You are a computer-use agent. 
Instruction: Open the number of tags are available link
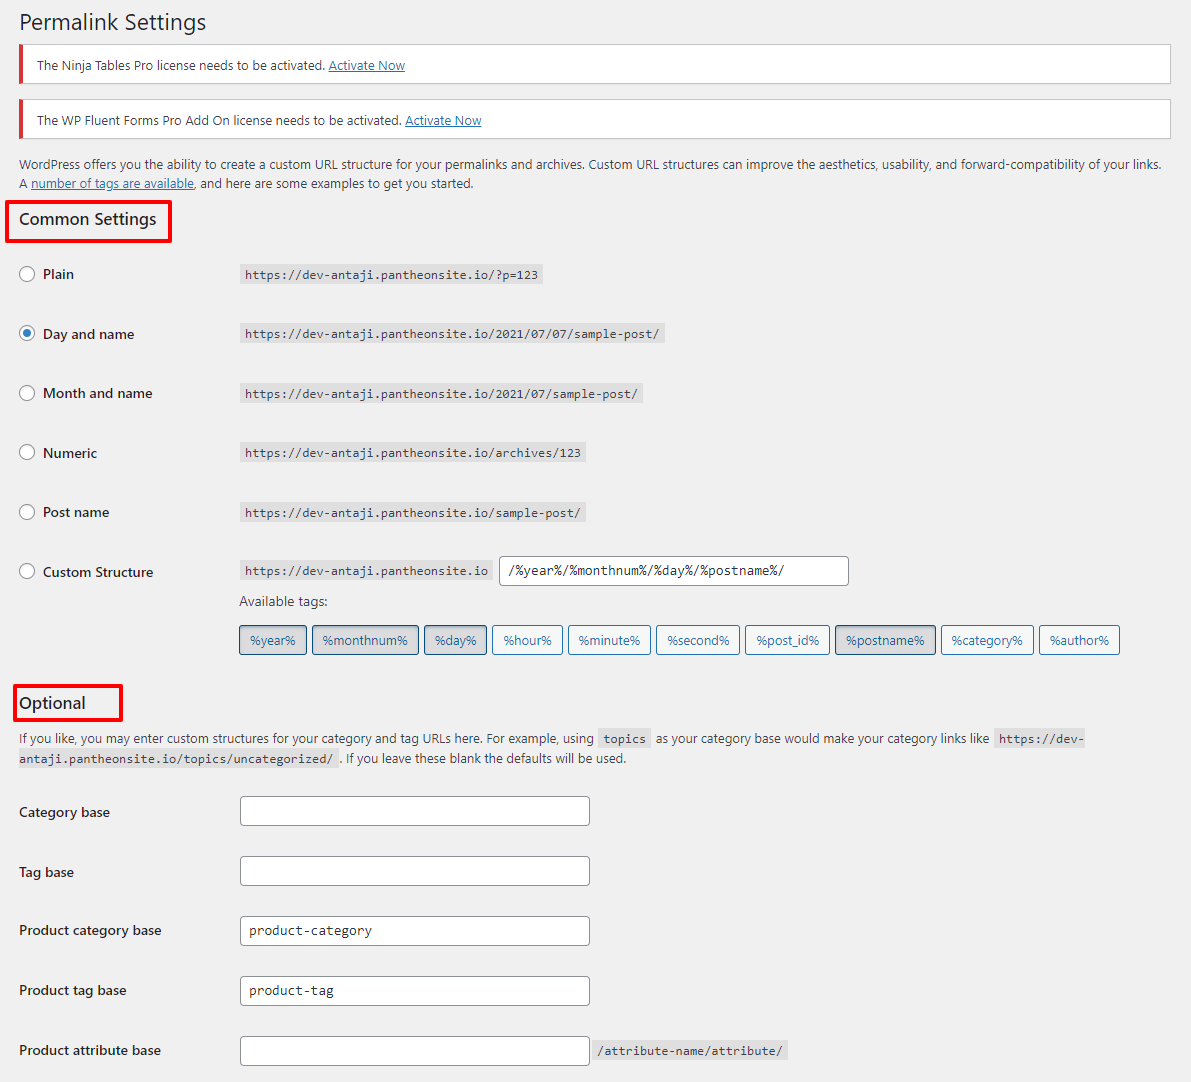click(112, 183)
